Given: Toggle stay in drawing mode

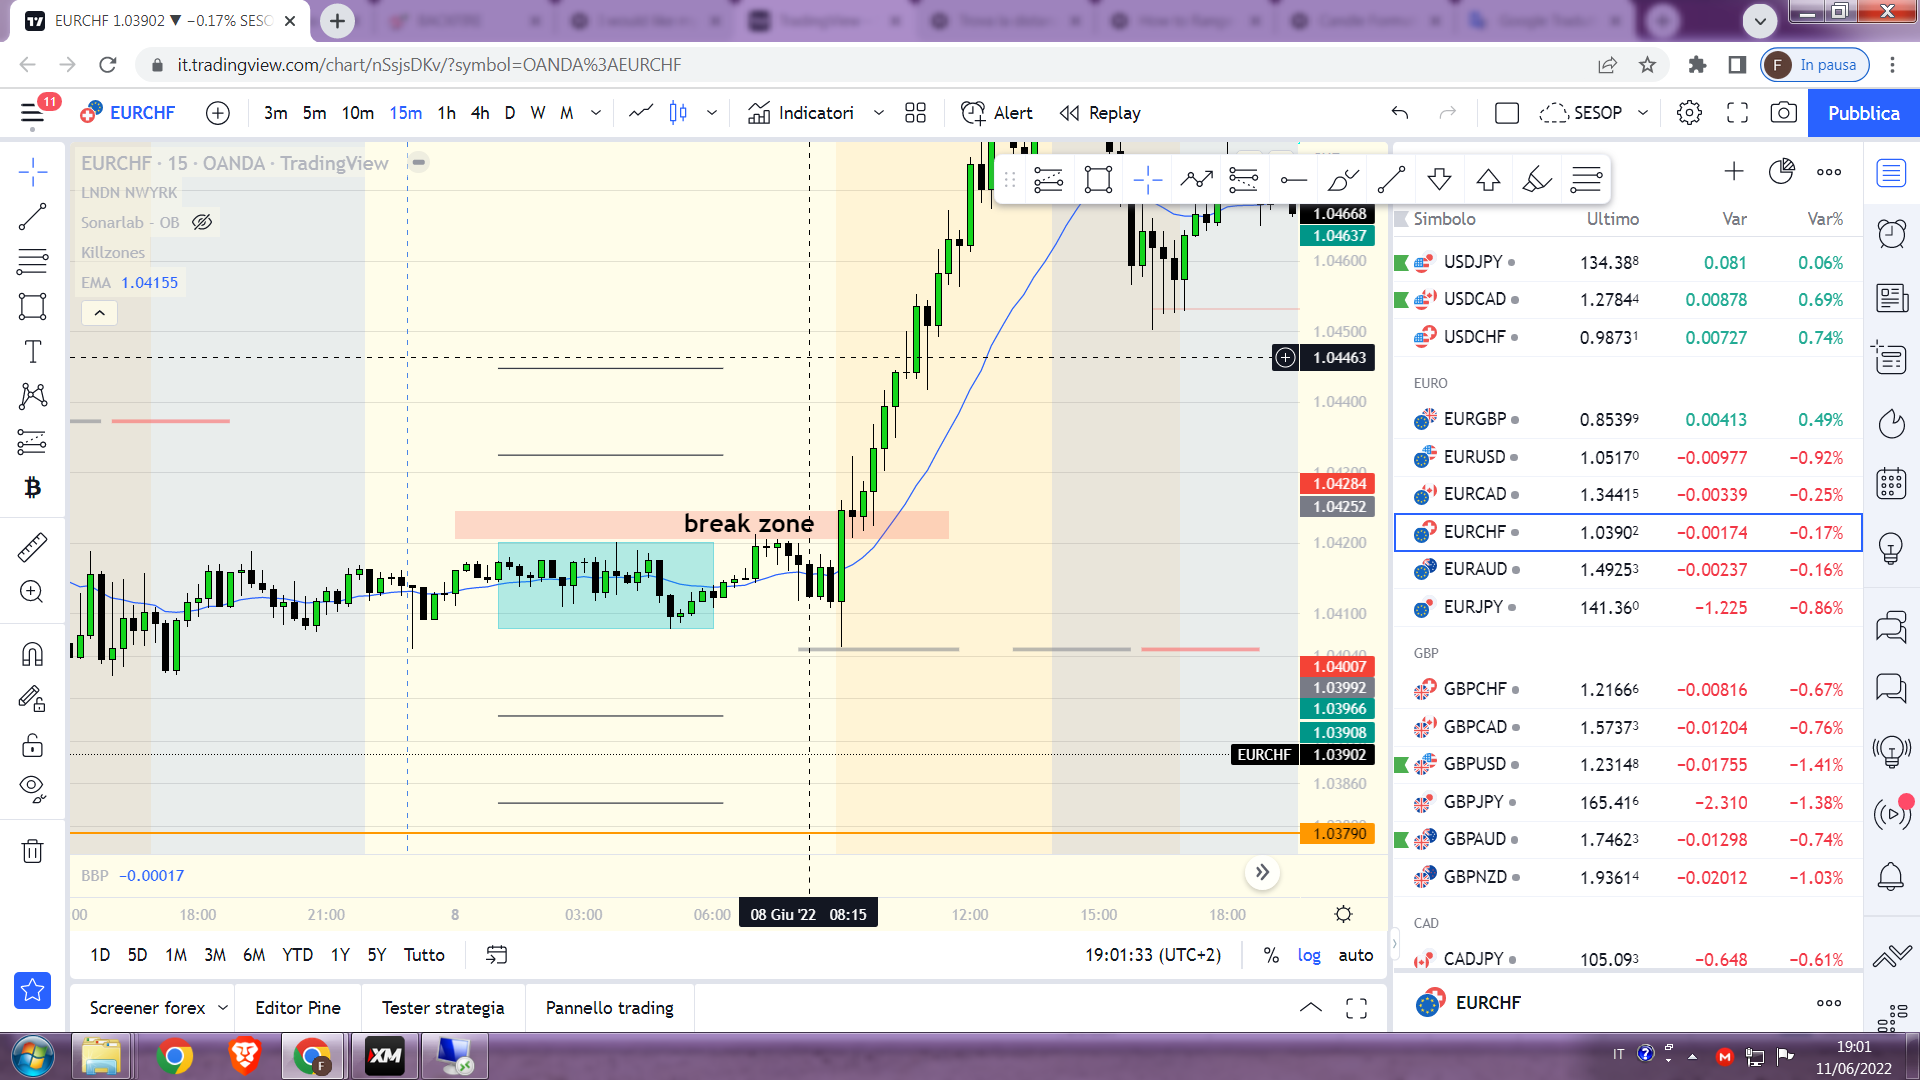Looking at the screenshot, I should pyautogui.click(x=33, y=699).
